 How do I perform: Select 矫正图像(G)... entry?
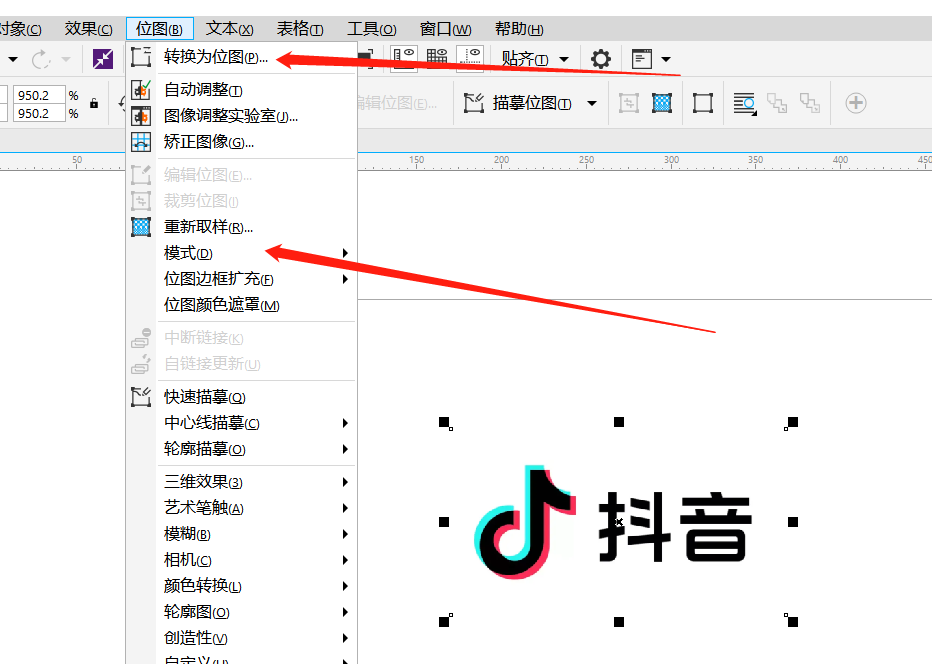(242, 142)
